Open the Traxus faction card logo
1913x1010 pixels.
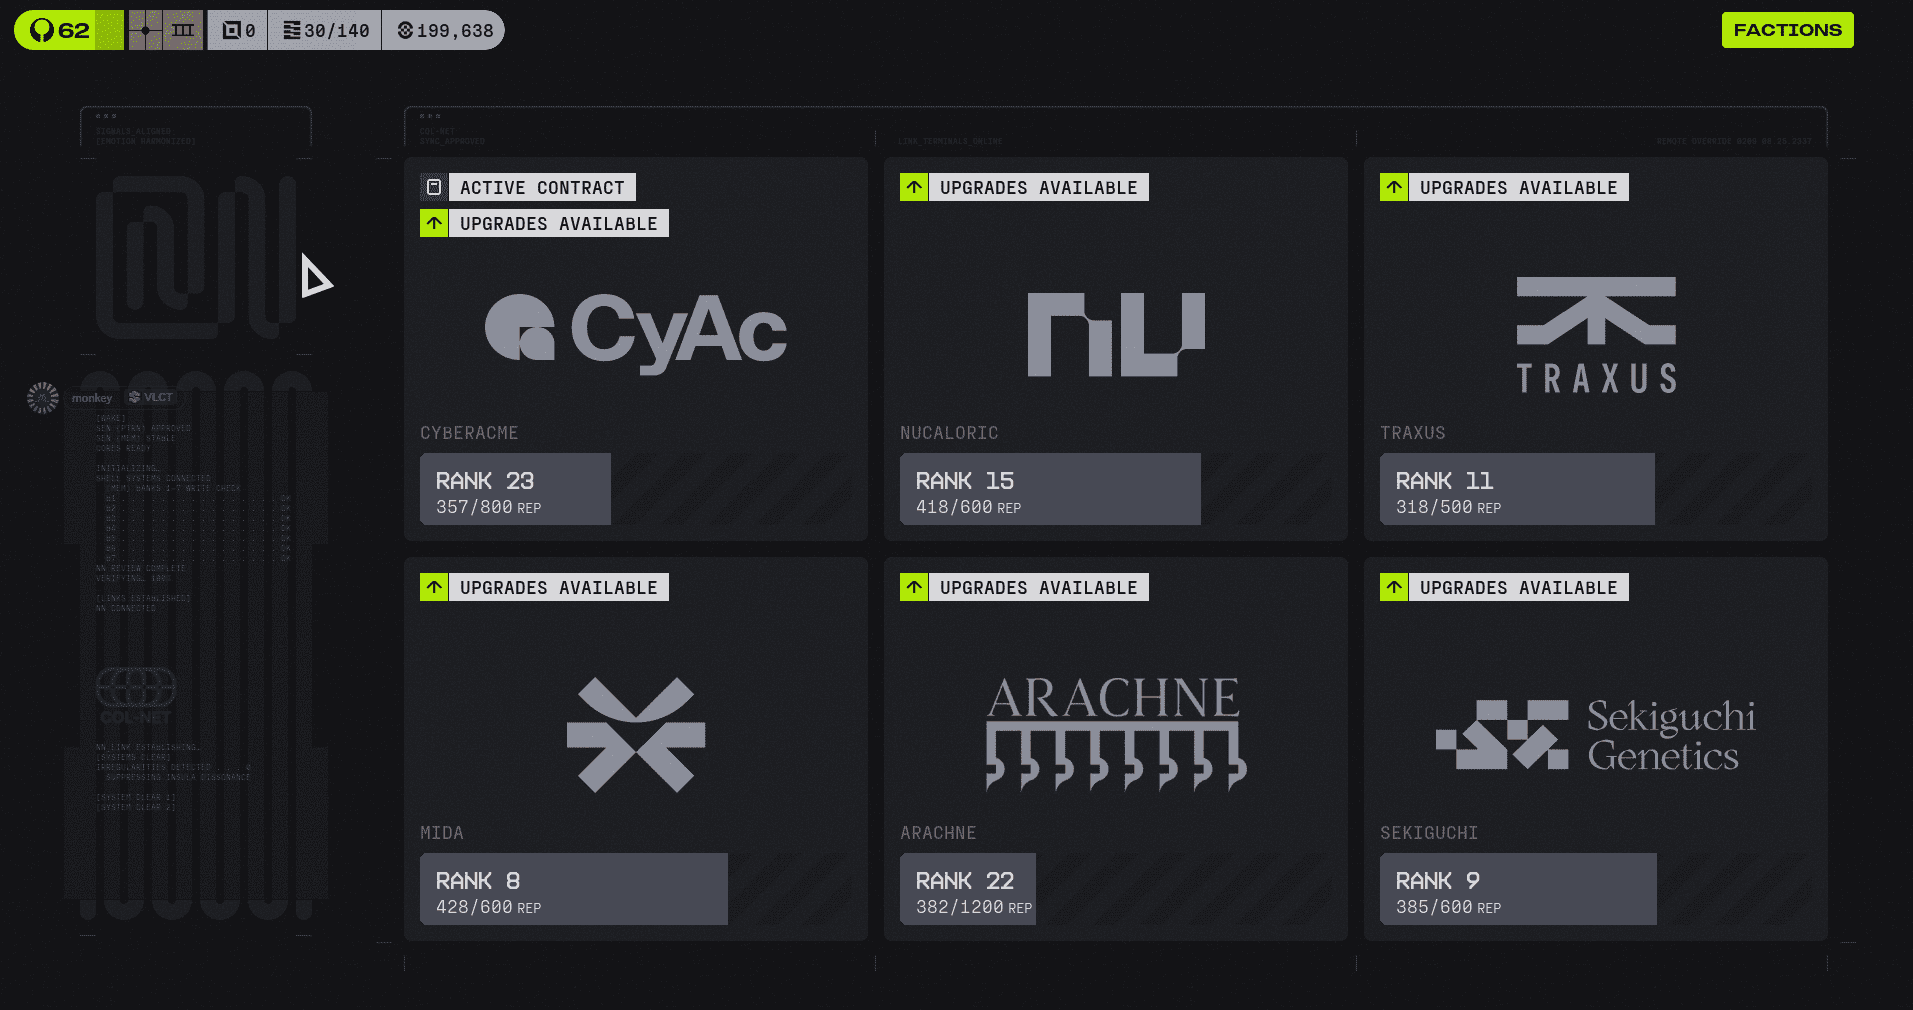[1596, 335]
